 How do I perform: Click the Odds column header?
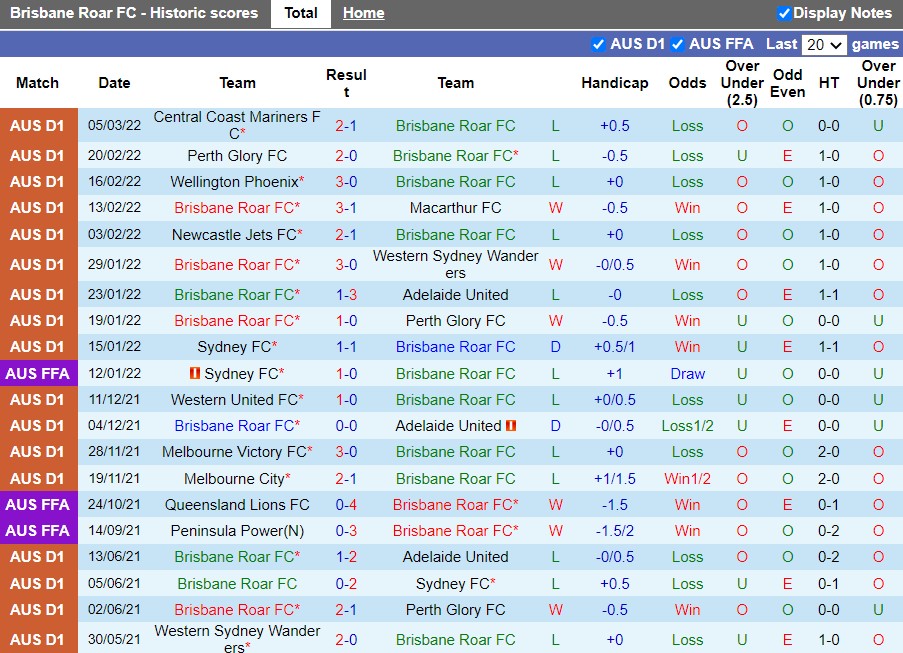tap(687, 83)
